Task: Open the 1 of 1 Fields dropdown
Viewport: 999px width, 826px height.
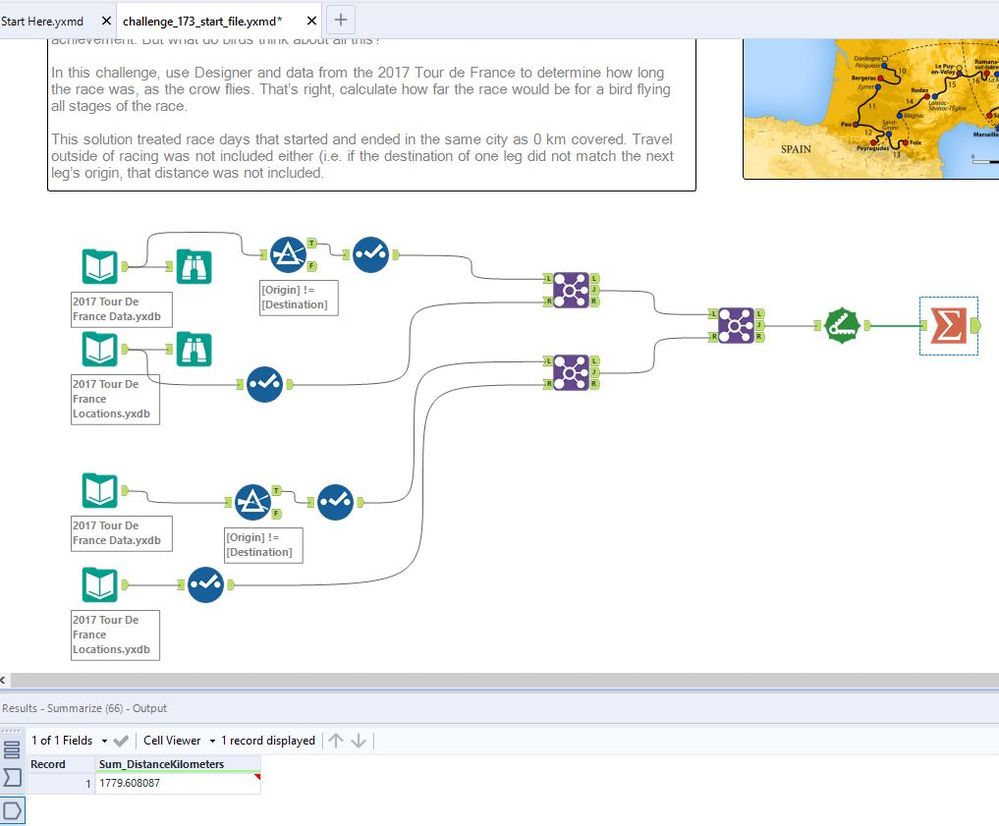Action: 69,741
